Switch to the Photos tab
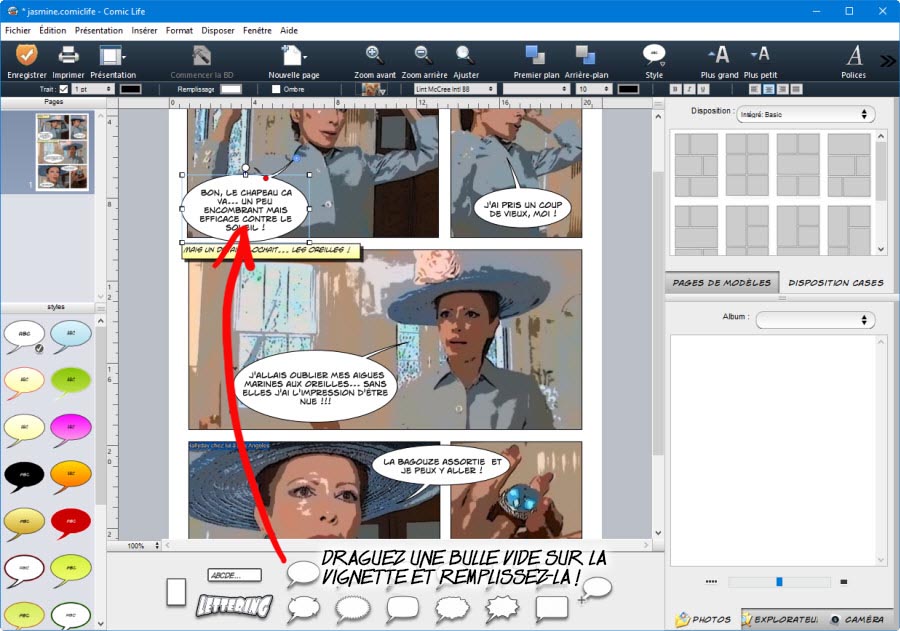The height and width of the screenshot is (631, 900). pos(704,619)
